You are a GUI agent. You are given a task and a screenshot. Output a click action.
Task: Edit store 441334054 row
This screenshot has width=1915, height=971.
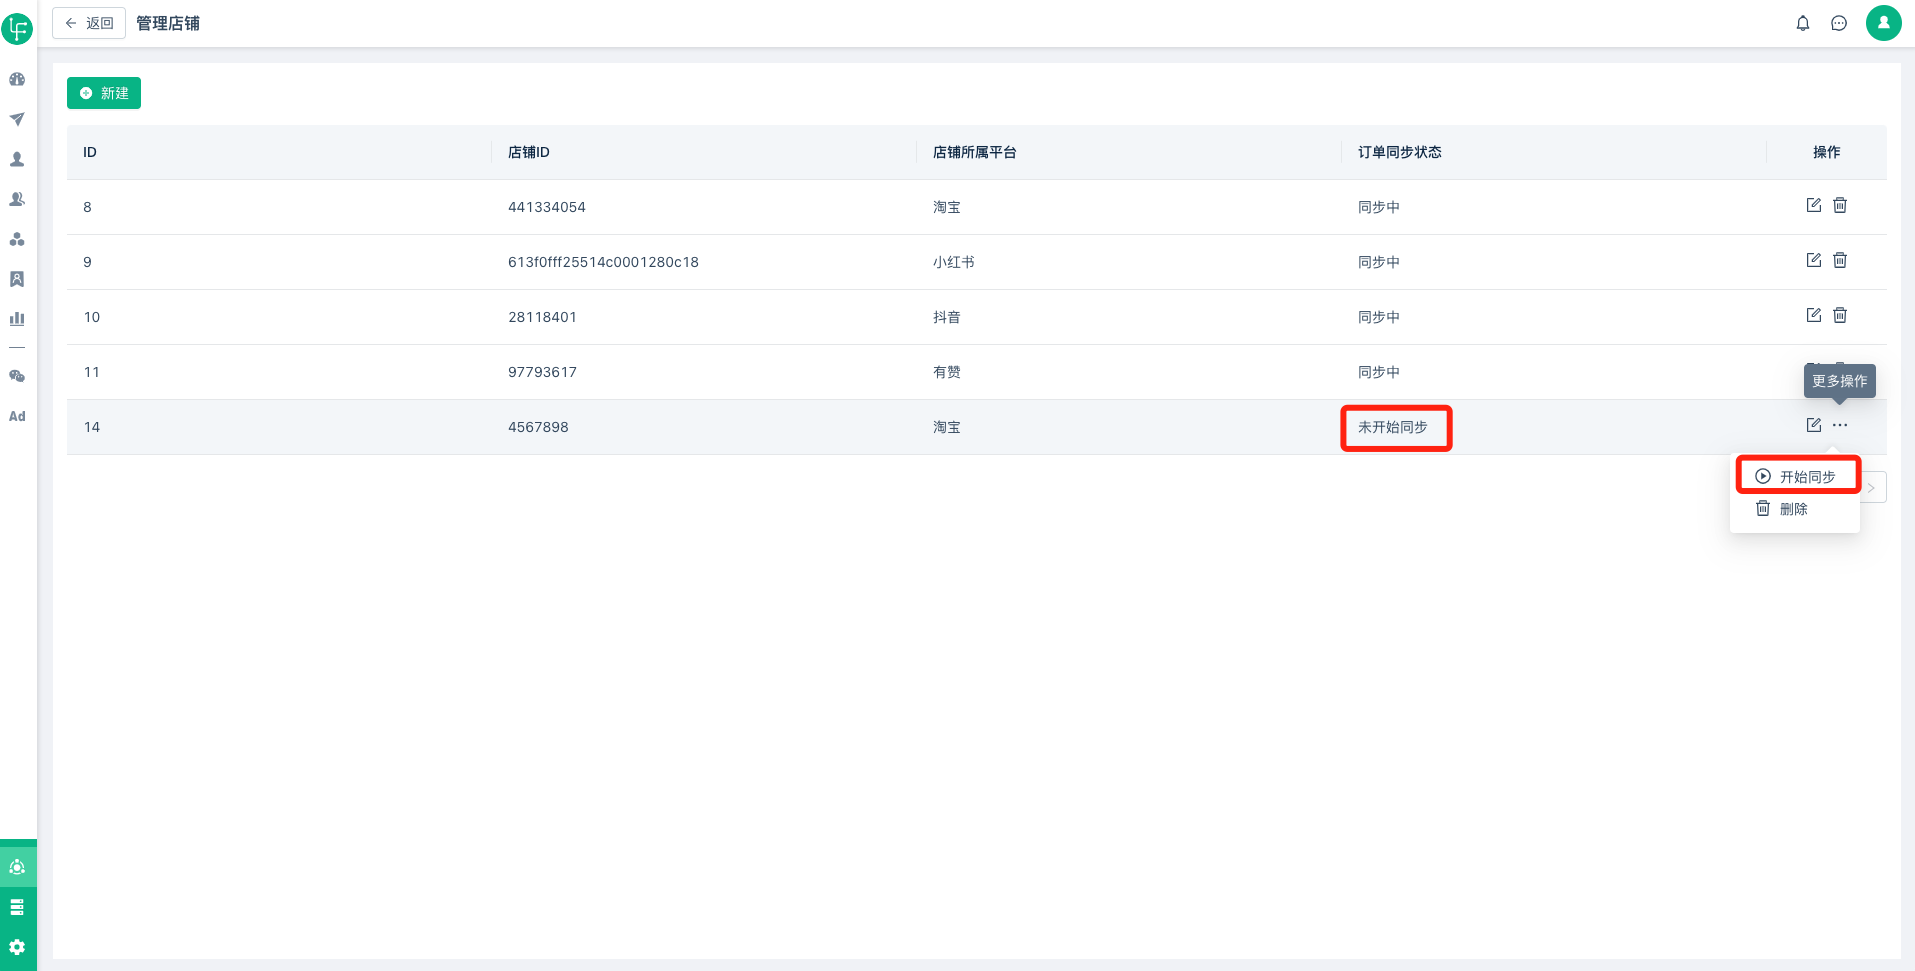1814,205
